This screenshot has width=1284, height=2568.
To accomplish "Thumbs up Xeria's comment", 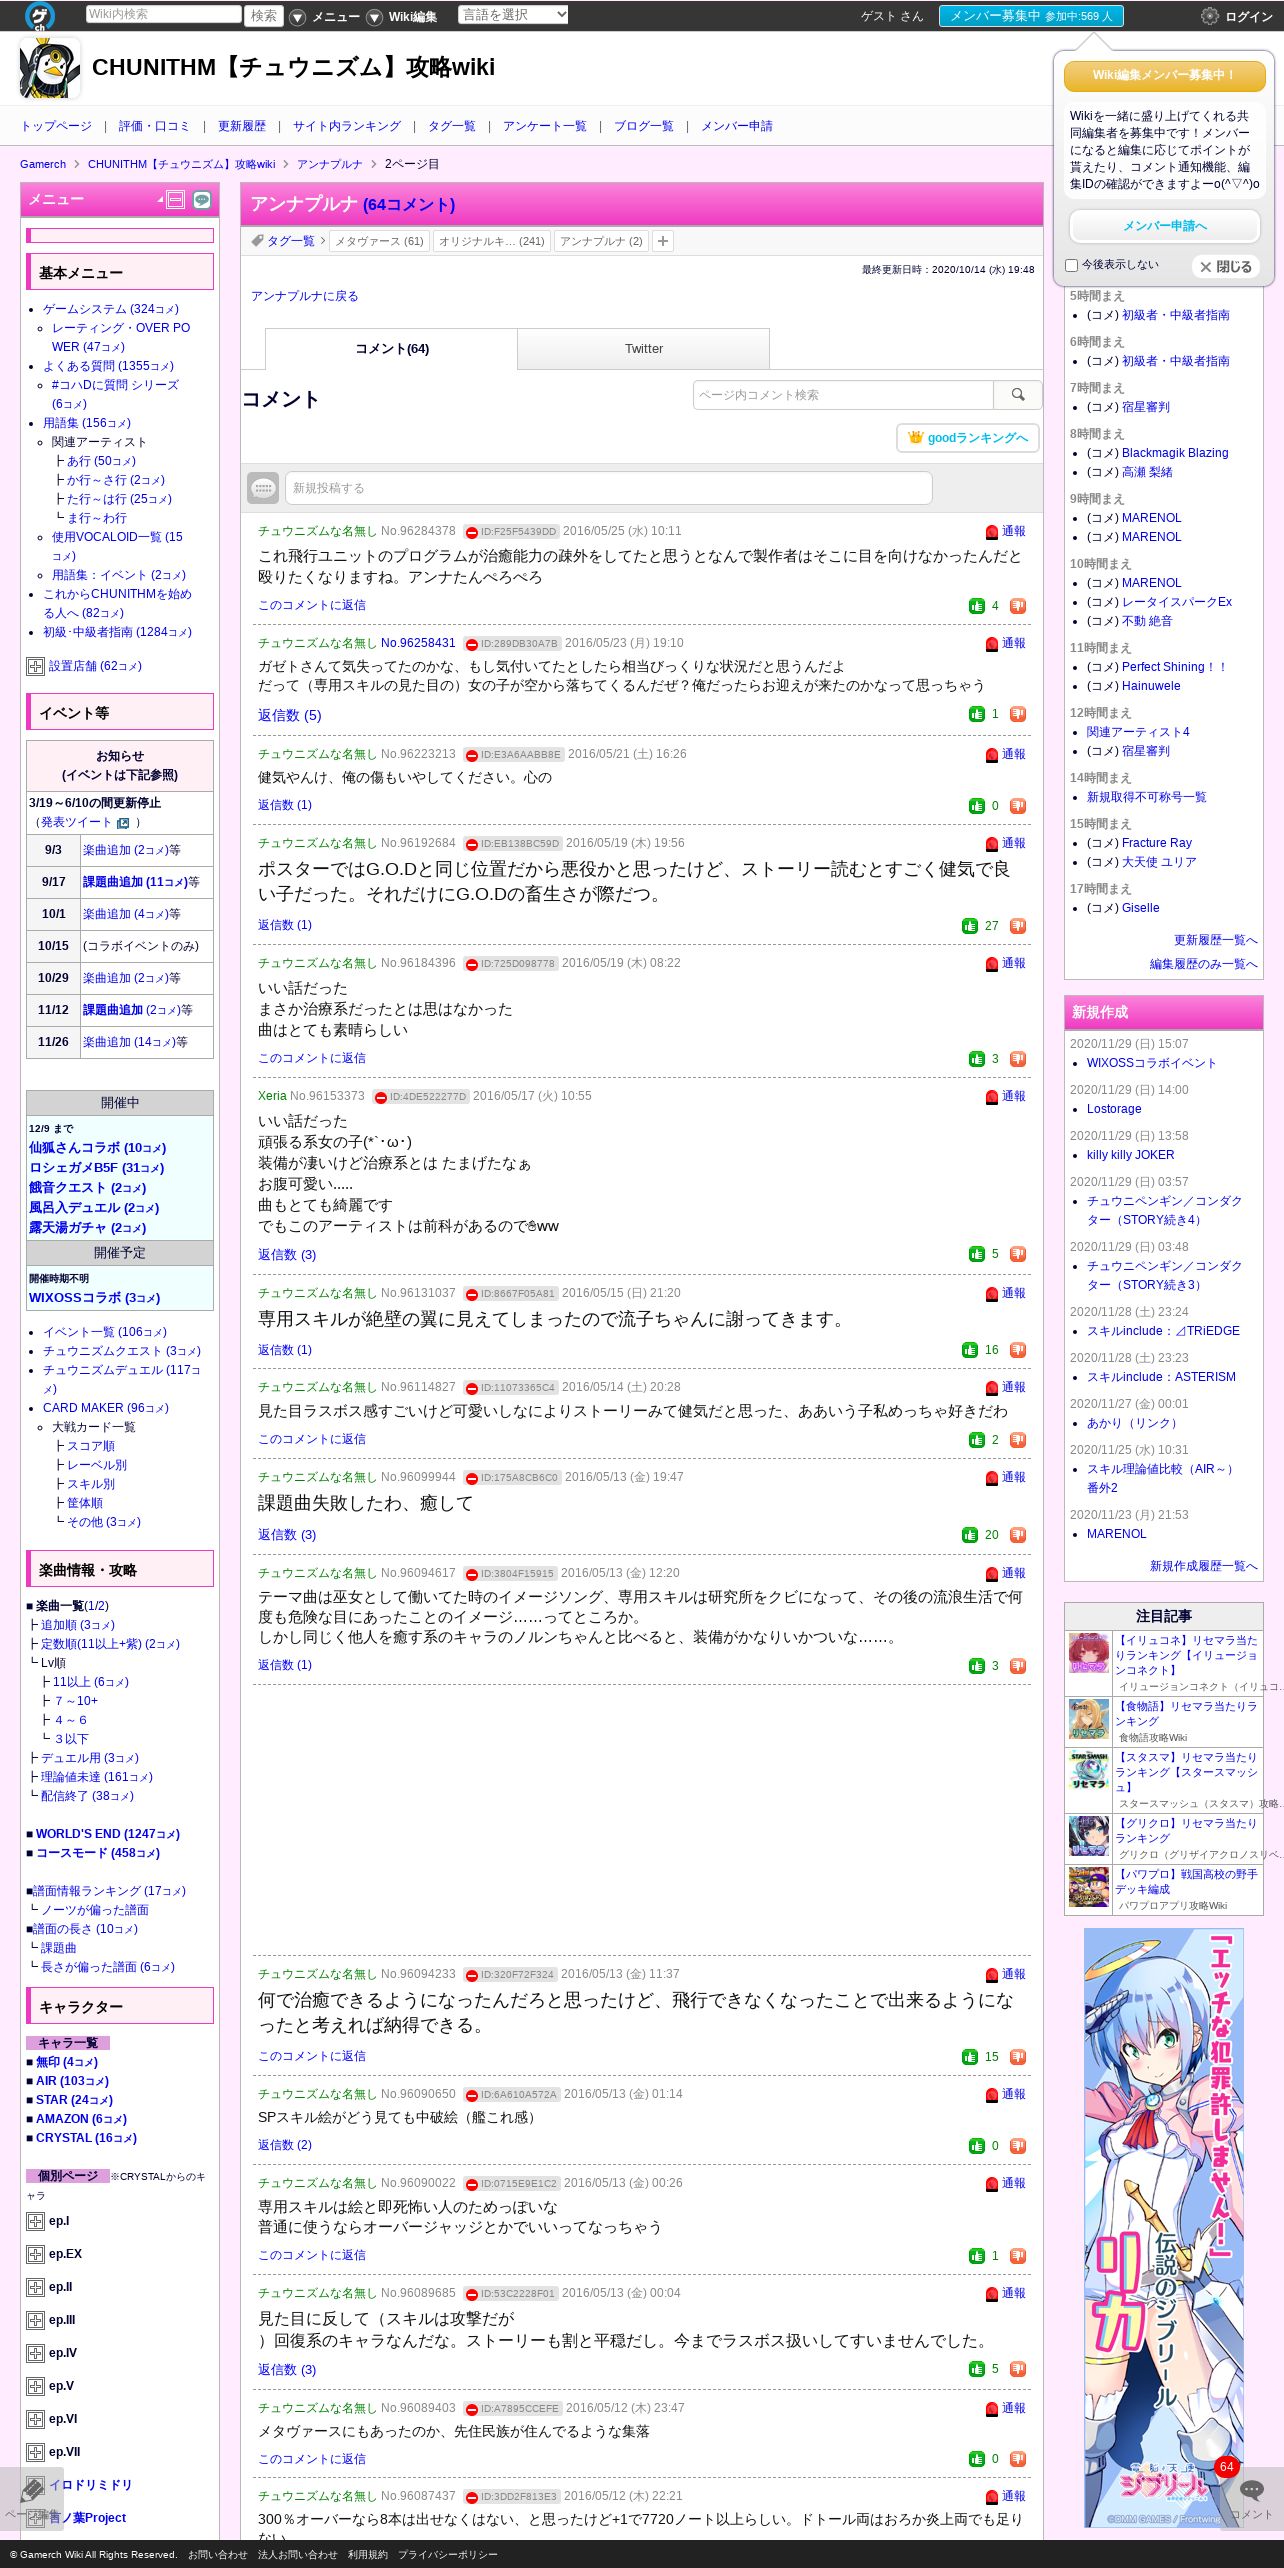I will point(977,1254).
